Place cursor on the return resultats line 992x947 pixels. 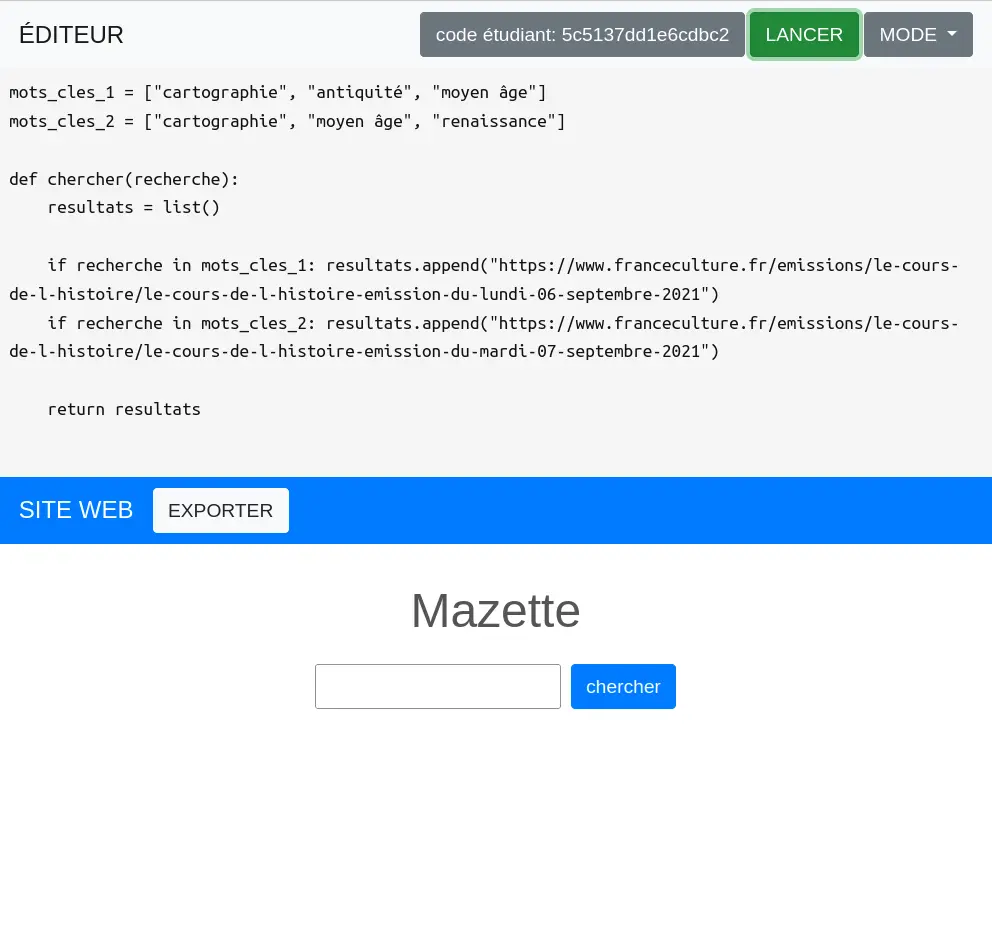pyautogui.click(x=124, y=409)
